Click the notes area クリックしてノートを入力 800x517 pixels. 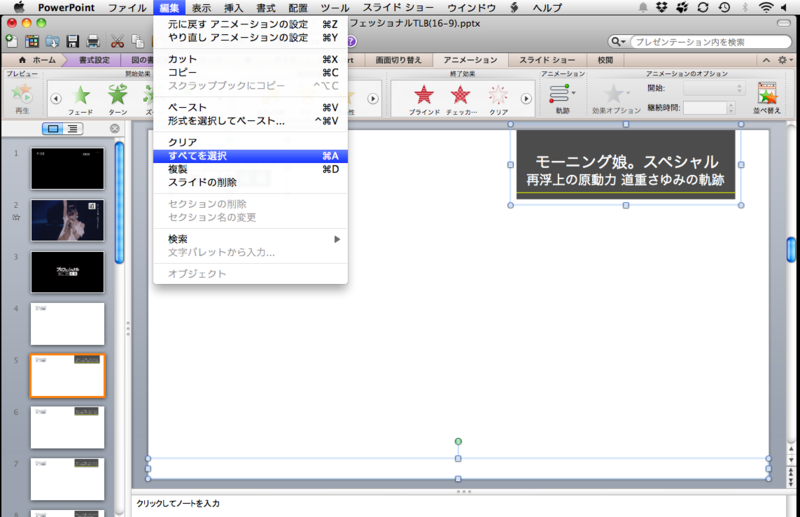(178, 503)
